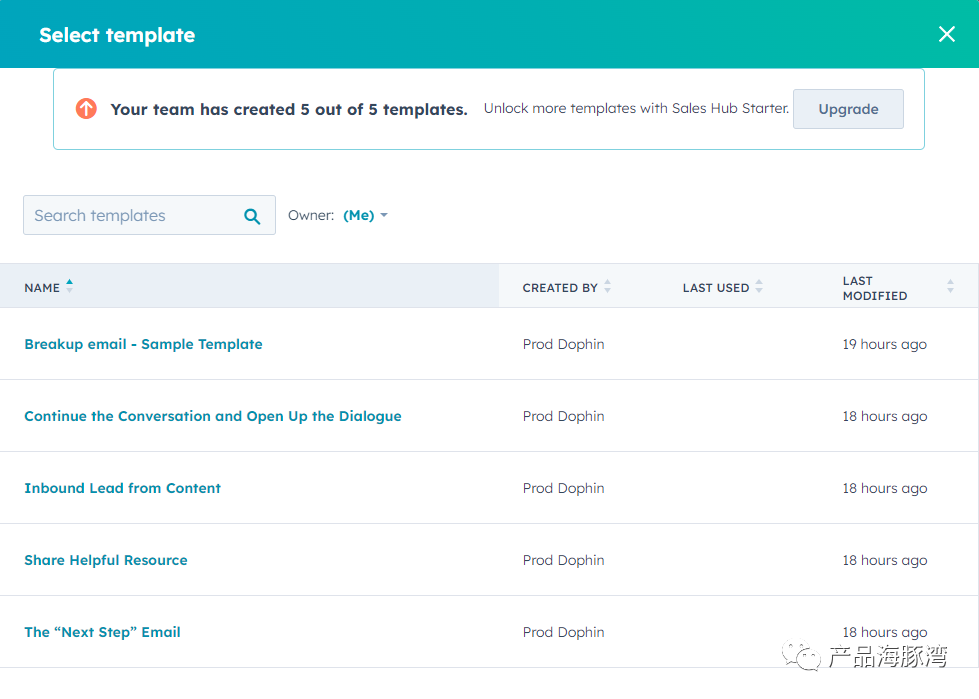
Task: Choose Inbound Lead from Content template
Action: click(122, 488)
